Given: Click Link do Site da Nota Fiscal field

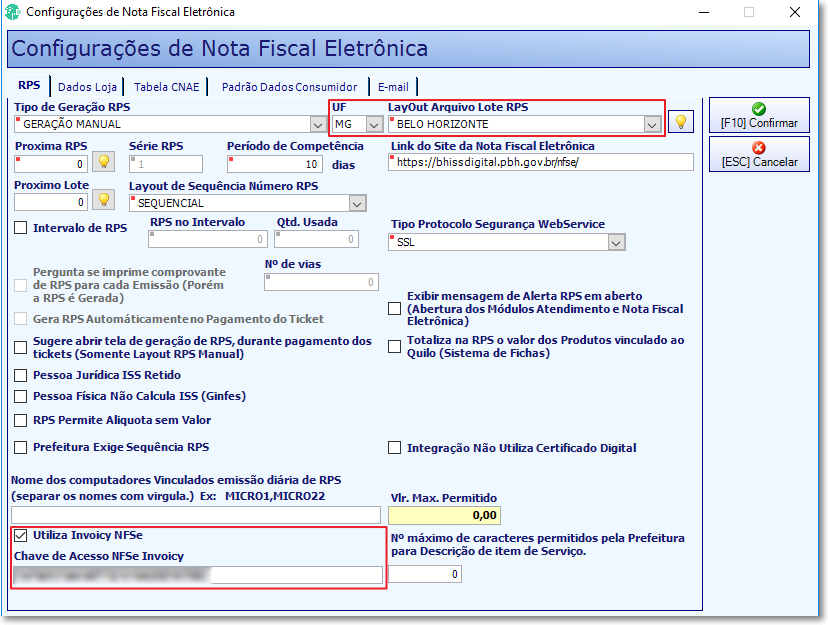Looking at the screenshot, I should click(x=541, y=162).
